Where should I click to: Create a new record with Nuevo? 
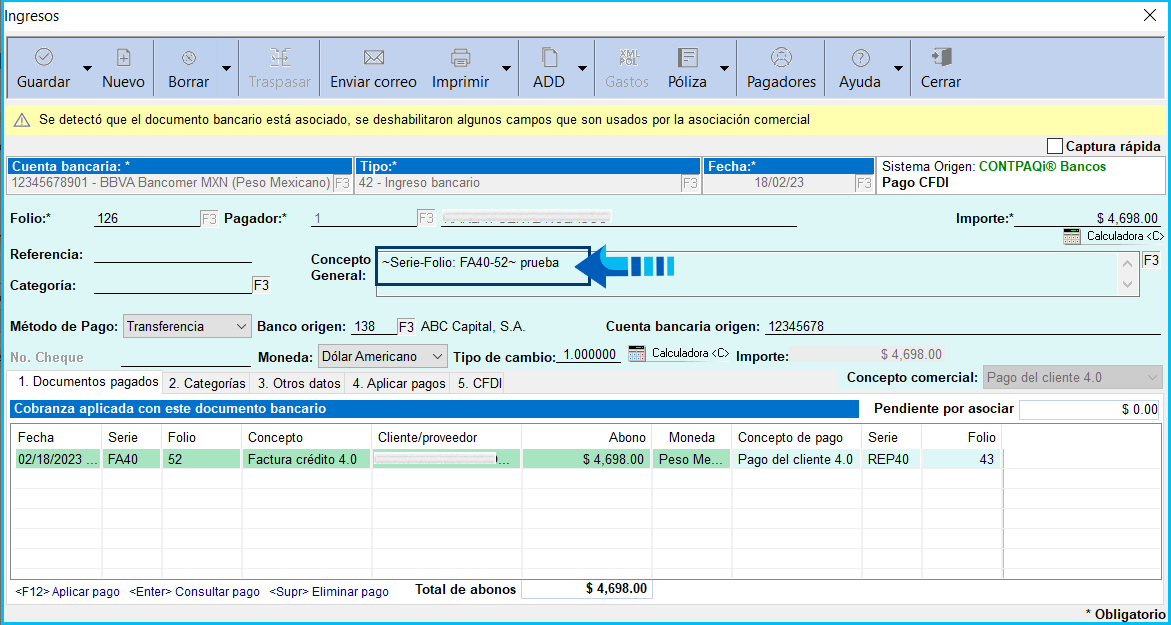(123, 58)
